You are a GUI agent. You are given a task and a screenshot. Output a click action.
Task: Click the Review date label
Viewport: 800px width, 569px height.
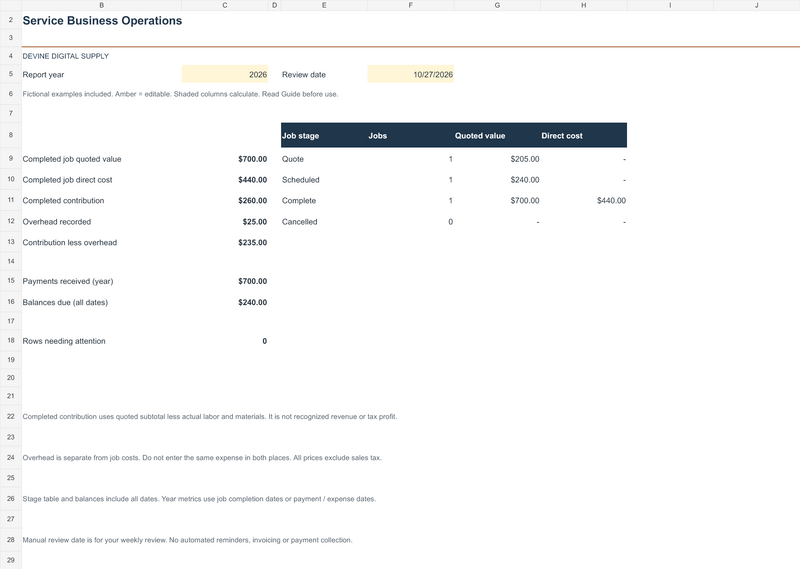[x=304, y=75]
